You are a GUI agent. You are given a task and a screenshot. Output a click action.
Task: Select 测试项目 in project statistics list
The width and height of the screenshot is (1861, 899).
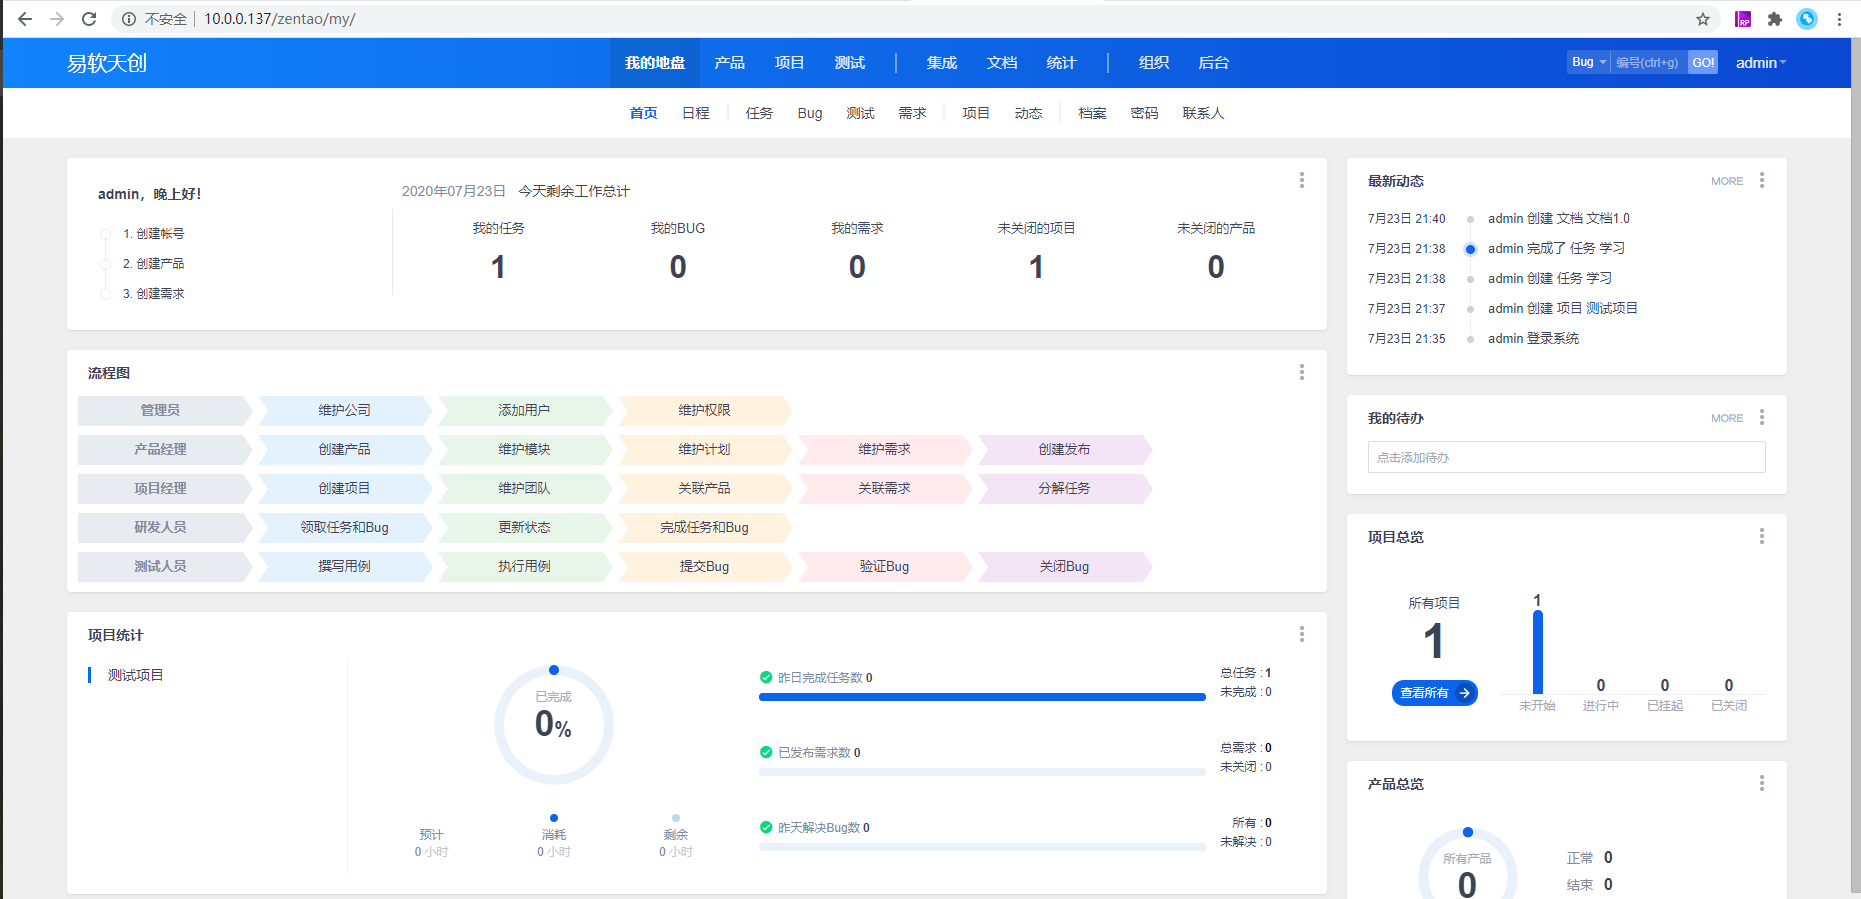click(x=136, y=675)
